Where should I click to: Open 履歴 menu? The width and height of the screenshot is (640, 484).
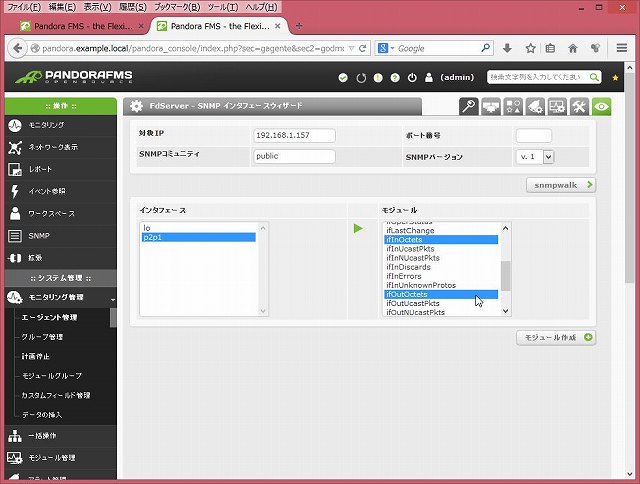[x=133, y=7]
